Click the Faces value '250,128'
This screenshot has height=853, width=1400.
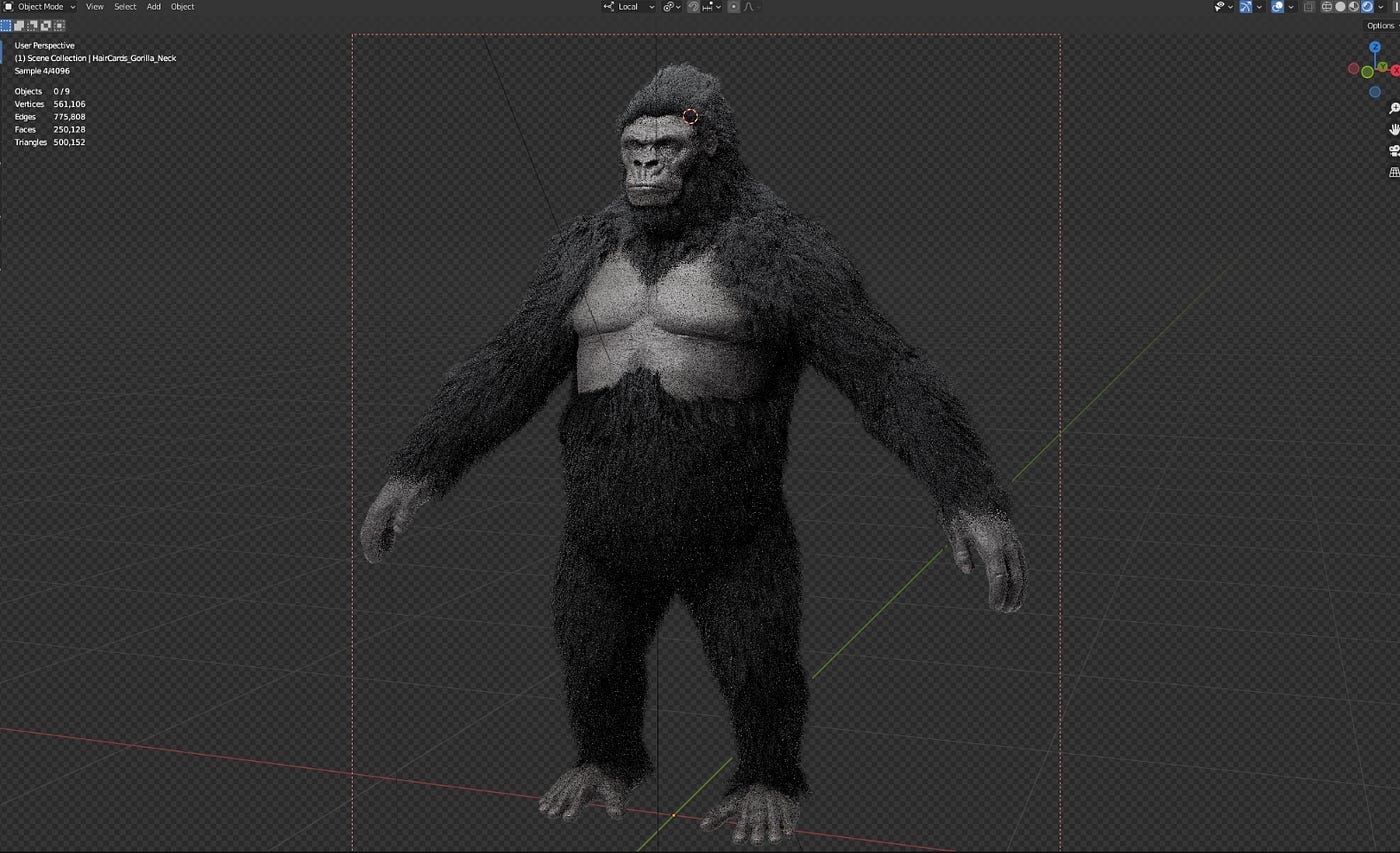(70, 130)
